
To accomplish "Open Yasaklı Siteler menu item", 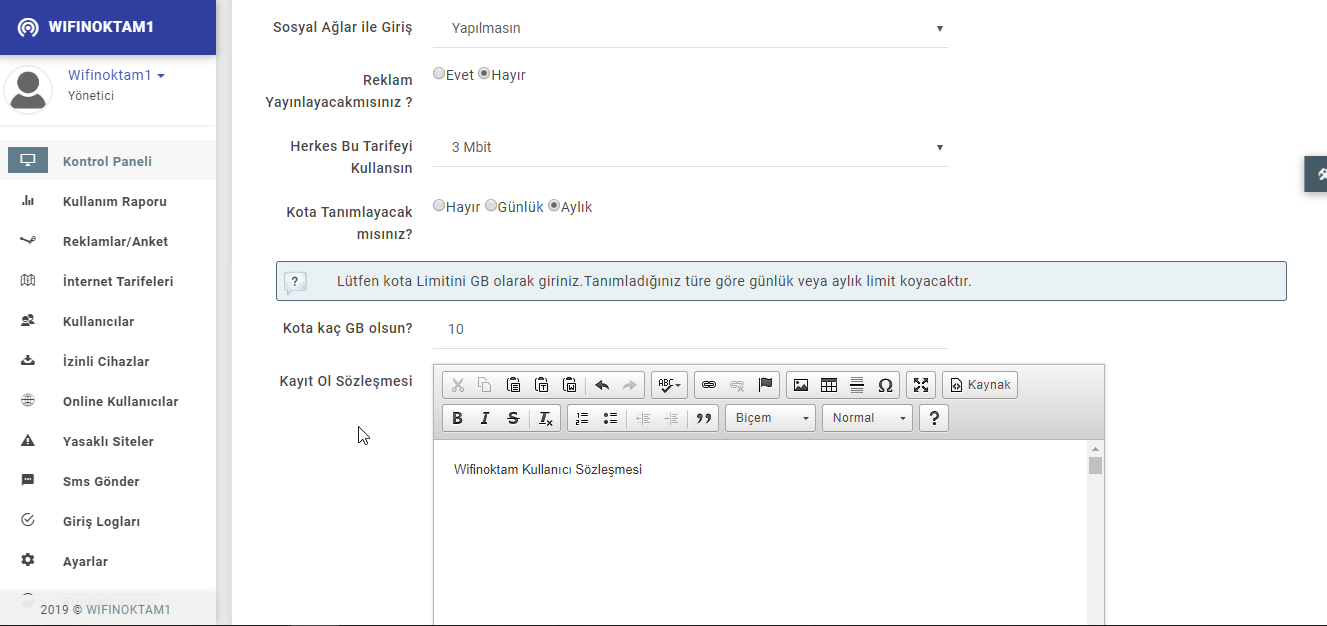I will click(108, 441).
